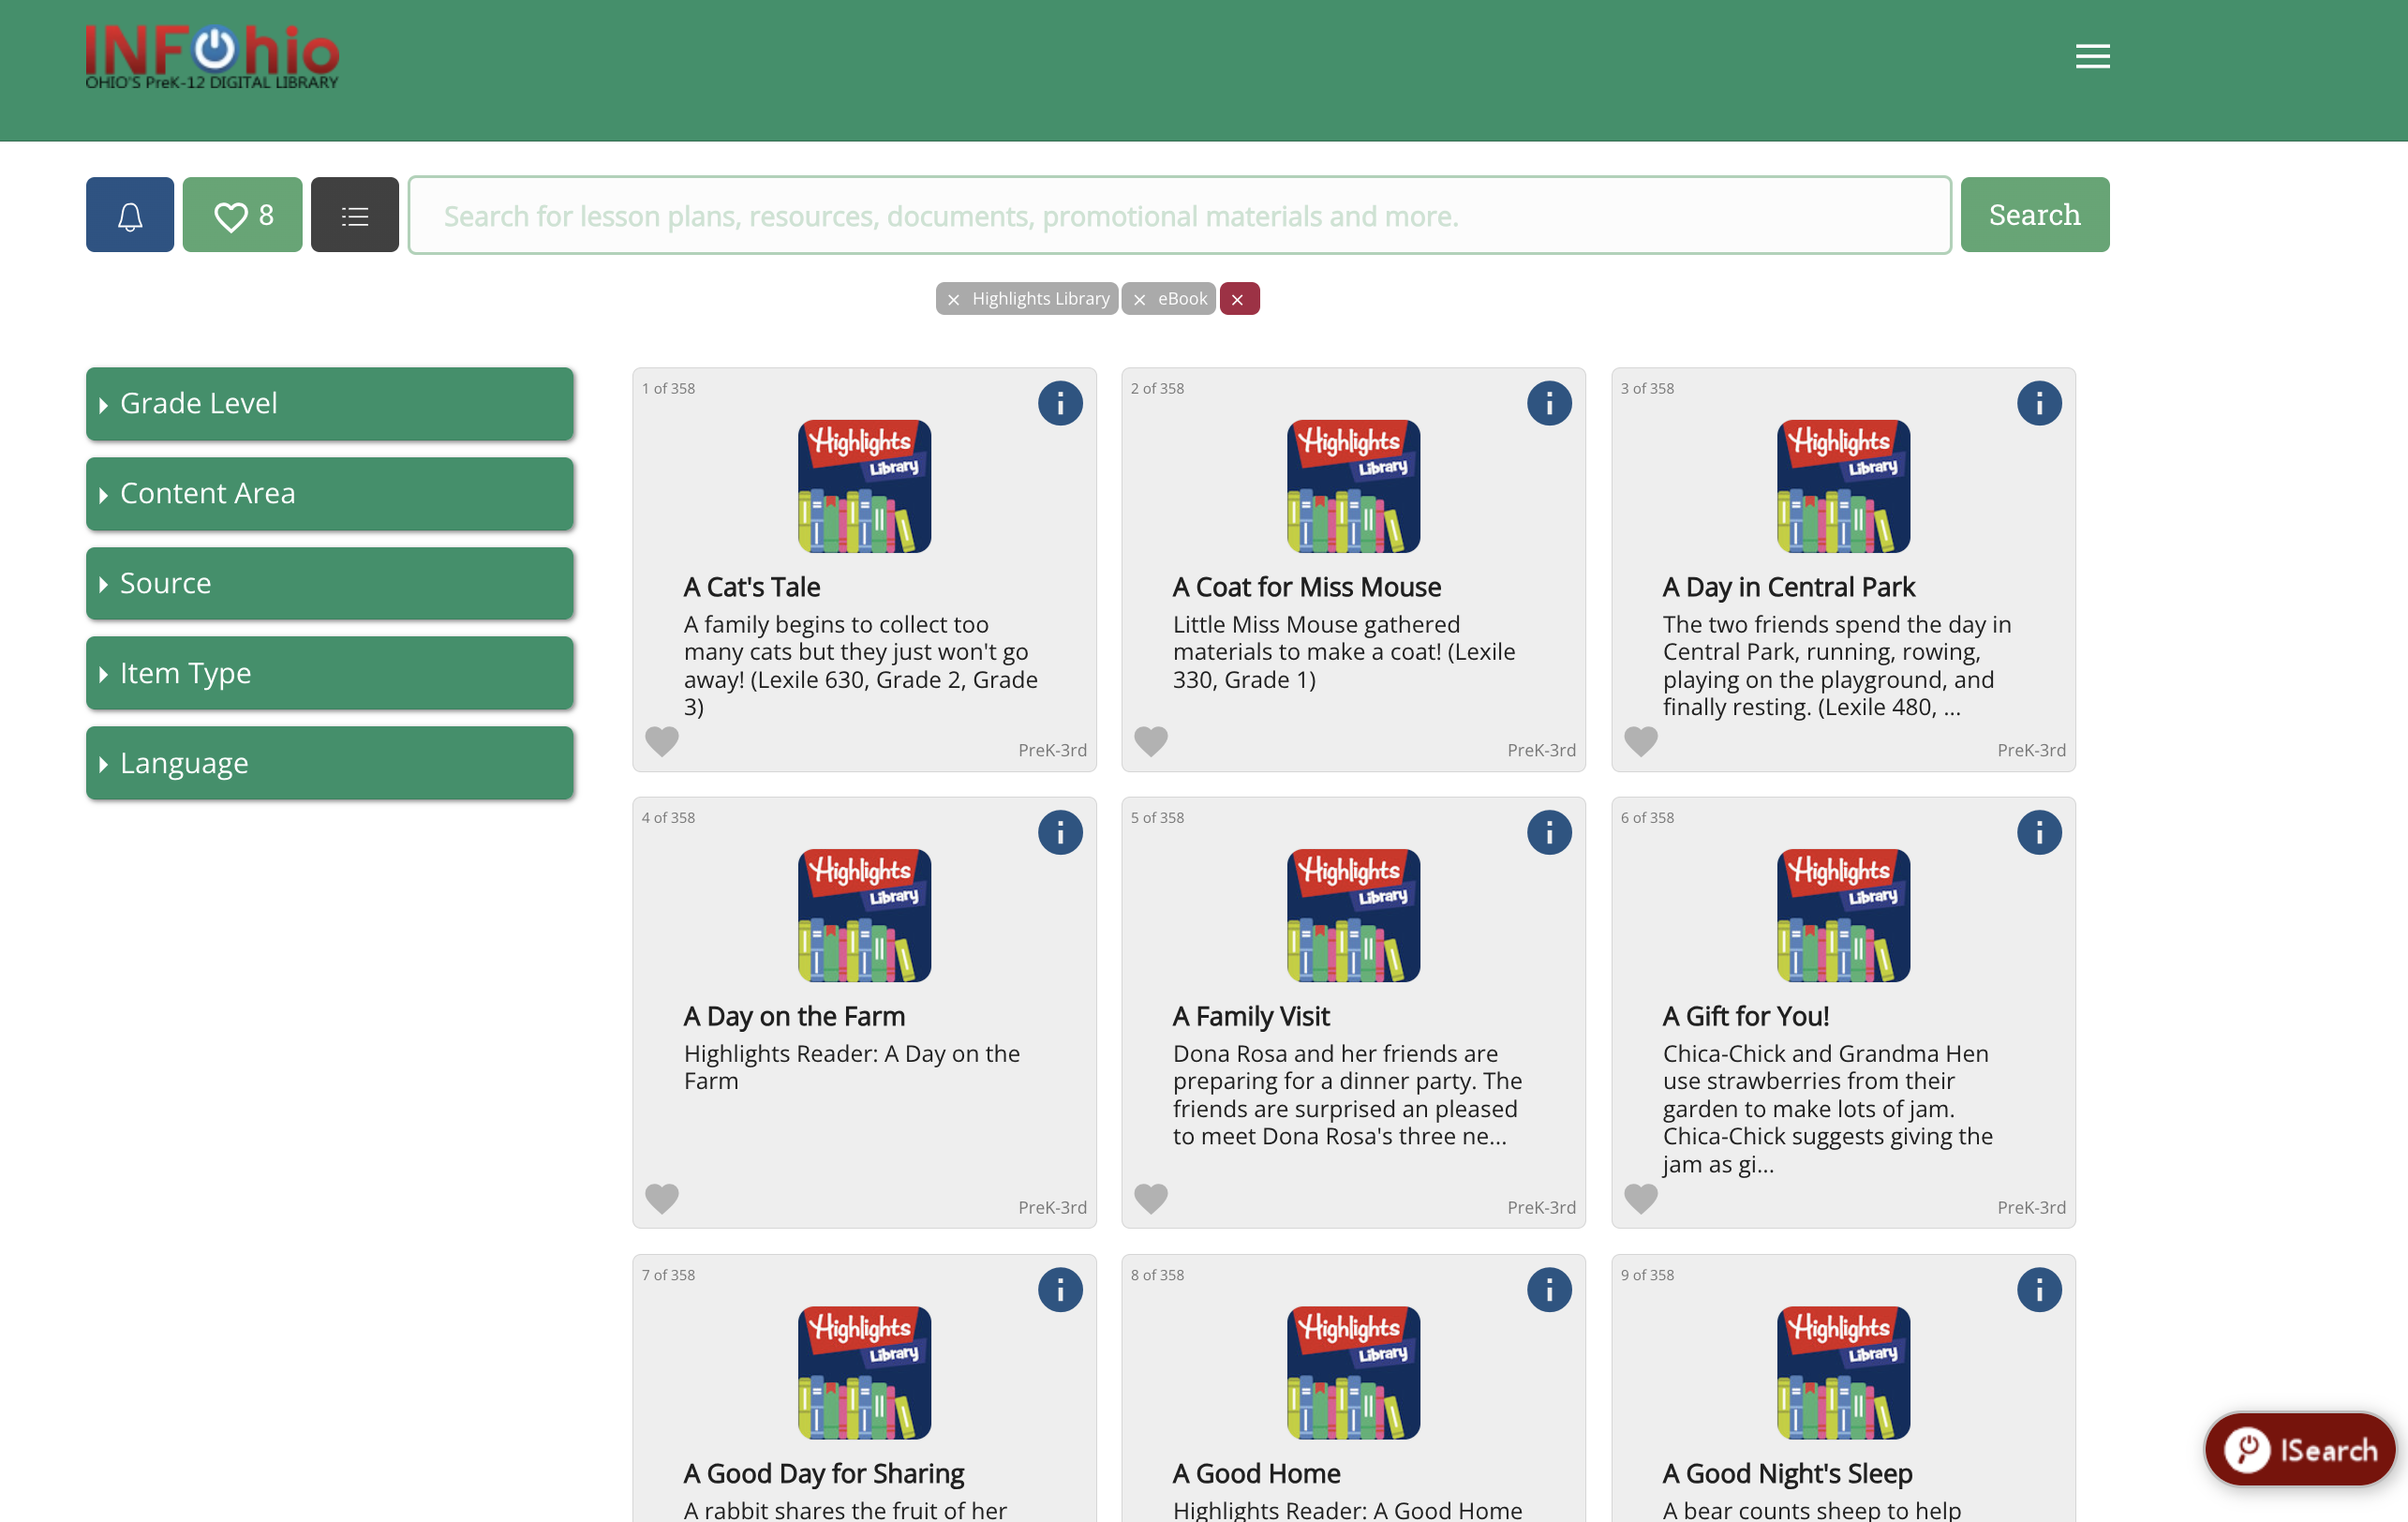The height and width of the screenshot is (1522, 2408).
Task: Favorite A Family Visit with heart
Action: point(1151,1199)
